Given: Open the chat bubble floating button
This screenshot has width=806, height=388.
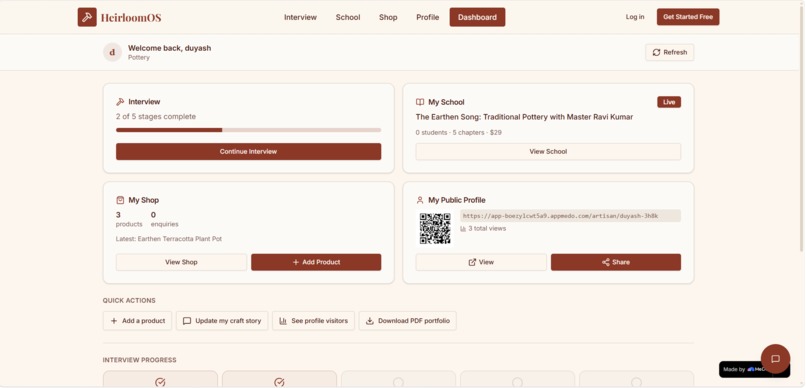Looking at the screenshot, I should [x=775, y=359].
